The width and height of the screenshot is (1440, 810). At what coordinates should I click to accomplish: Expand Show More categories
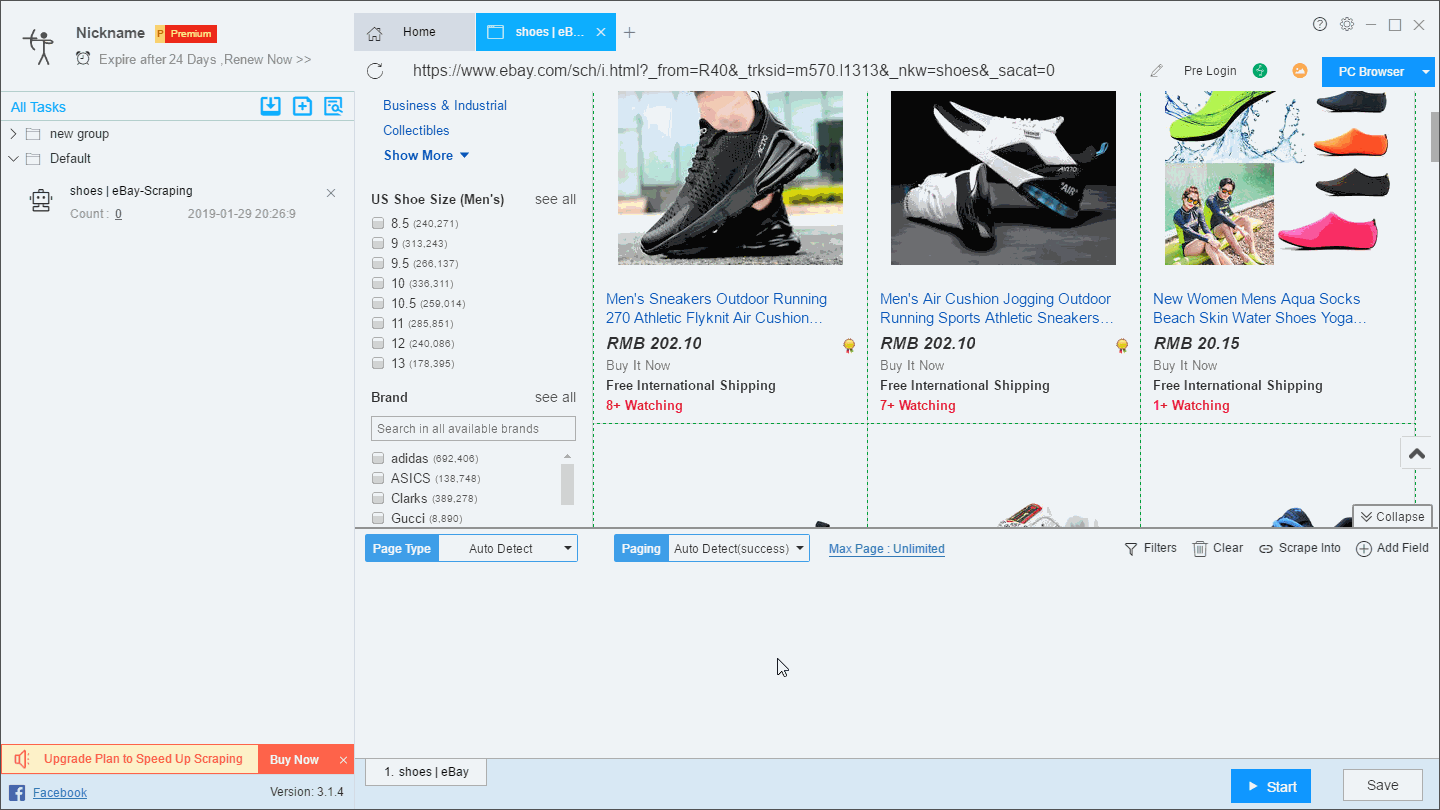click(x=426, y=155)
